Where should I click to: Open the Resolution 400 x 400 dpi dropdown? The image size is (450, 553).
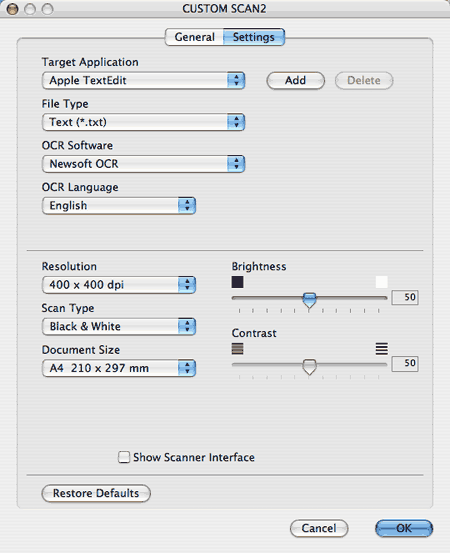click(119, 285)
